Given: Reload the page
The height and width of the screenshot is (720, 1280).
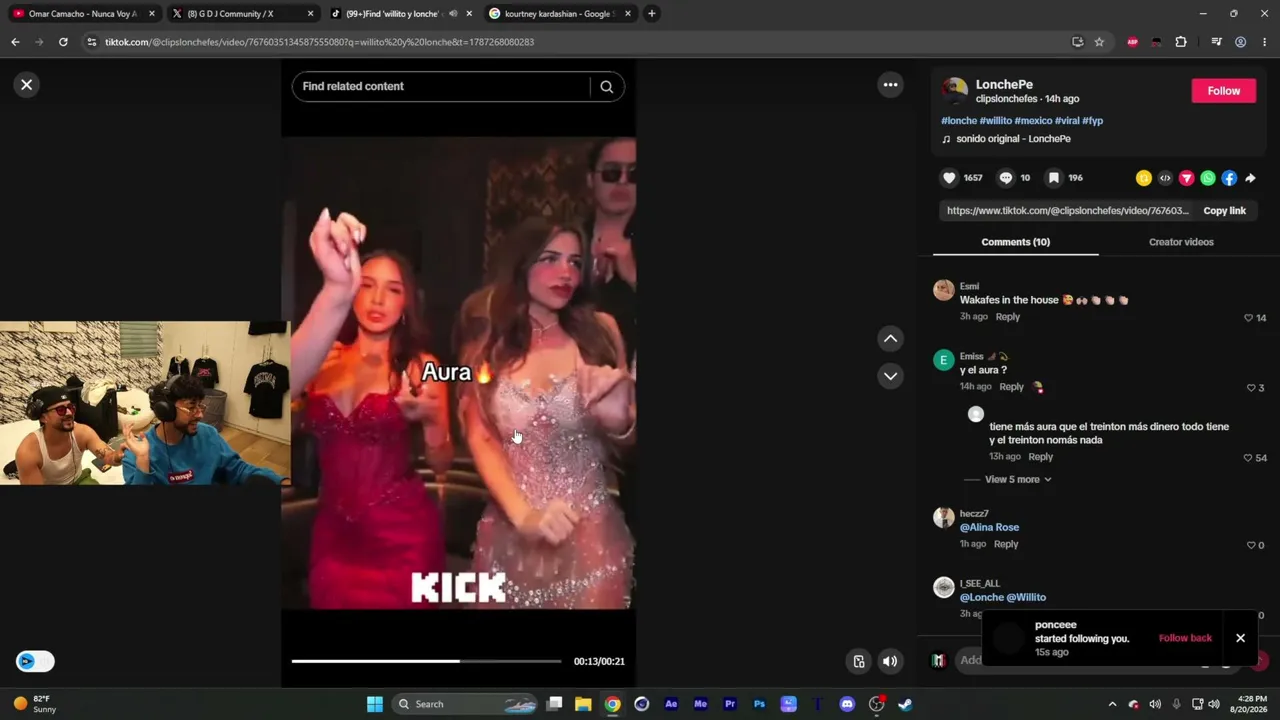Looking at the screenshot, I should click(x=63, y=42).
